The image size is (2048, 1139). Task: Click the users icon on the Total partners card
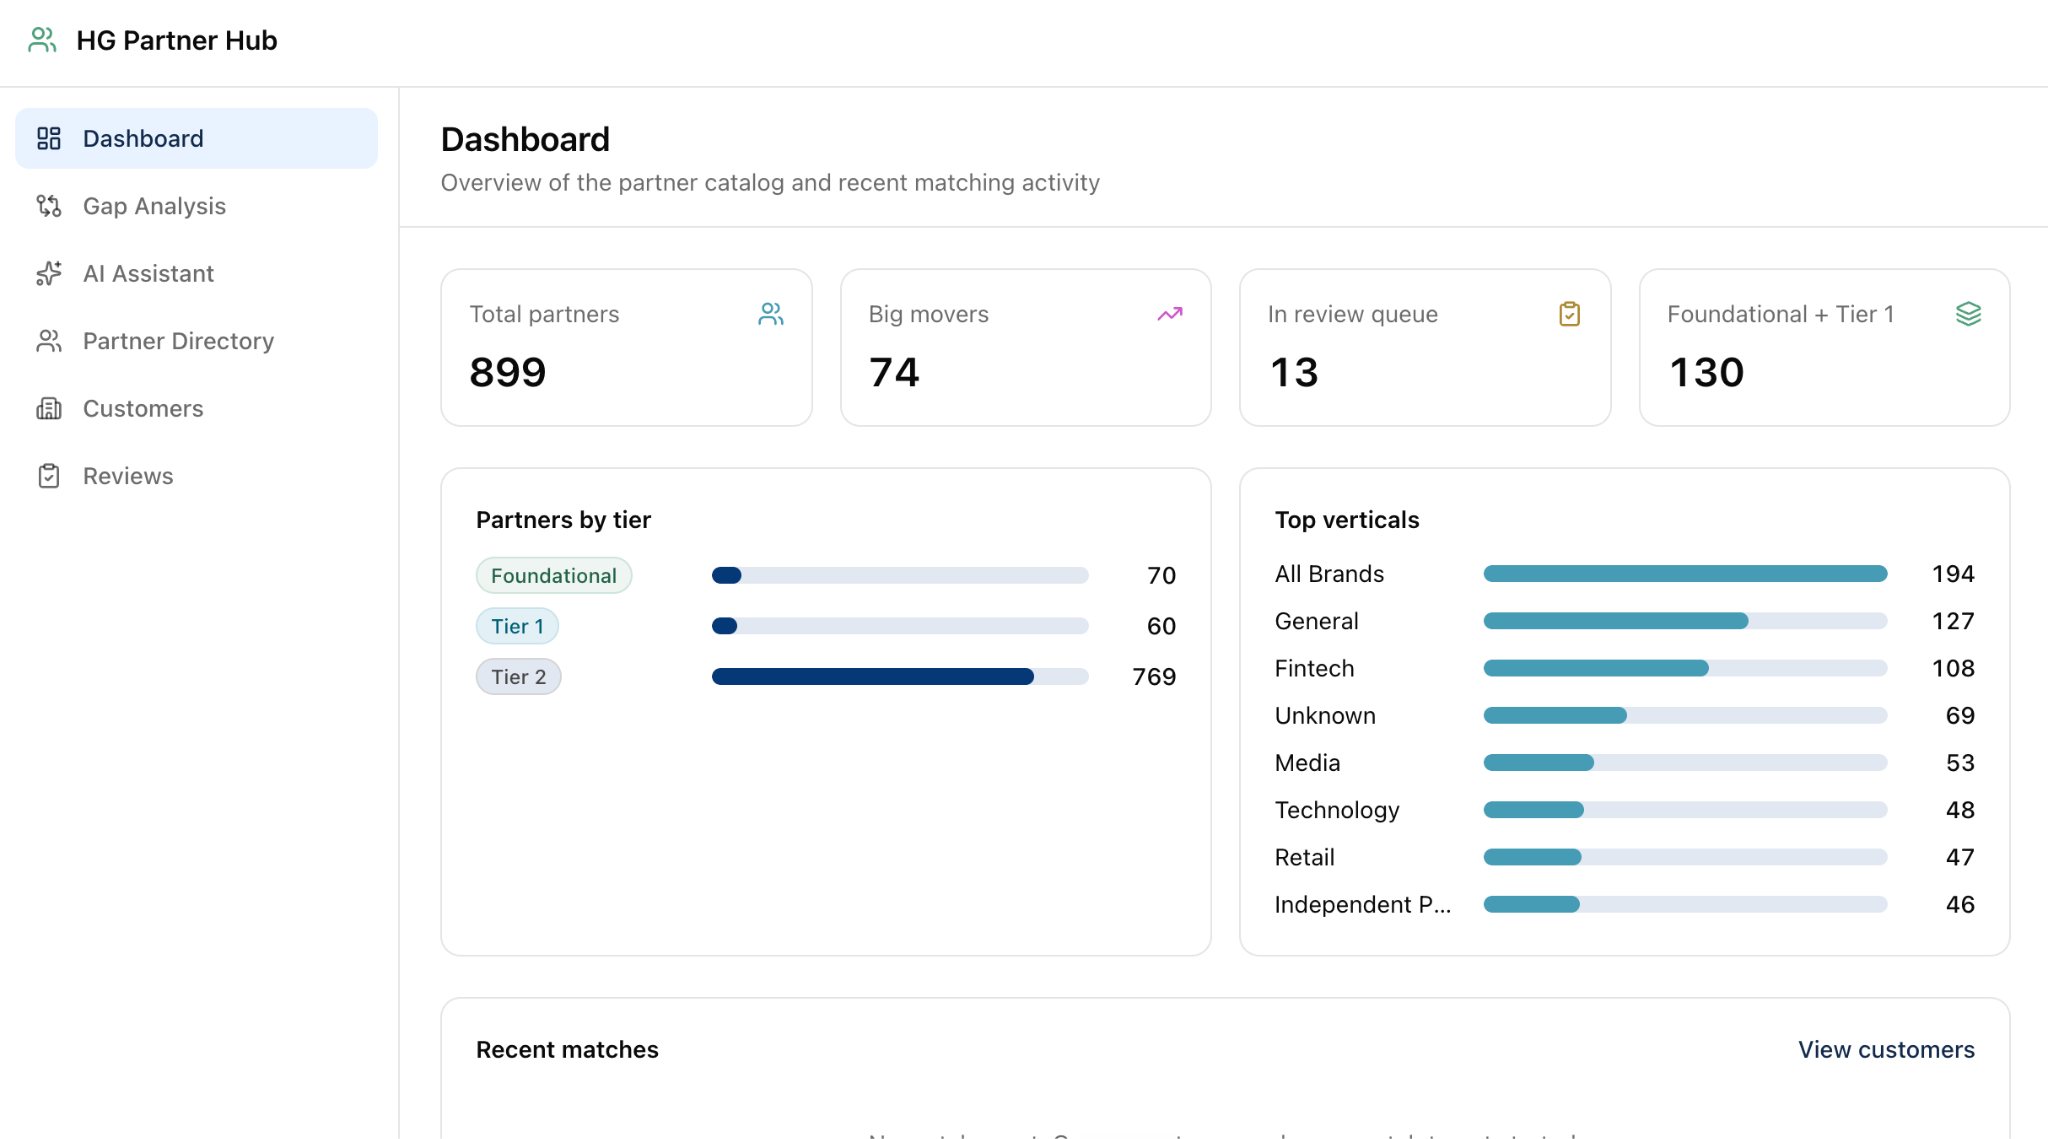pyautogui.click(x=770, y=314)
